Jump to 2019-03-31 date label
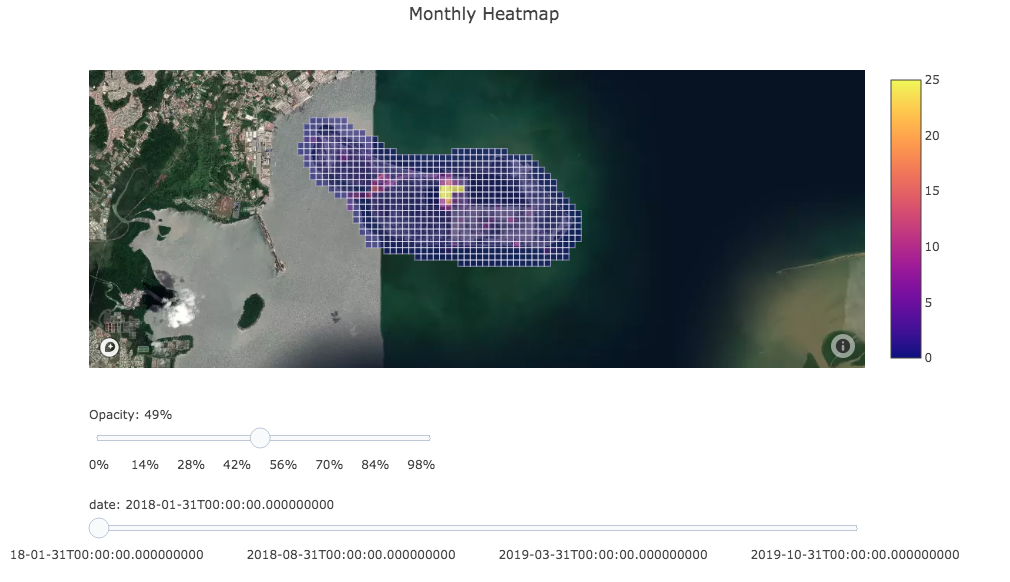The height and width of the screenshot is (582, 1010). point(603,555)
